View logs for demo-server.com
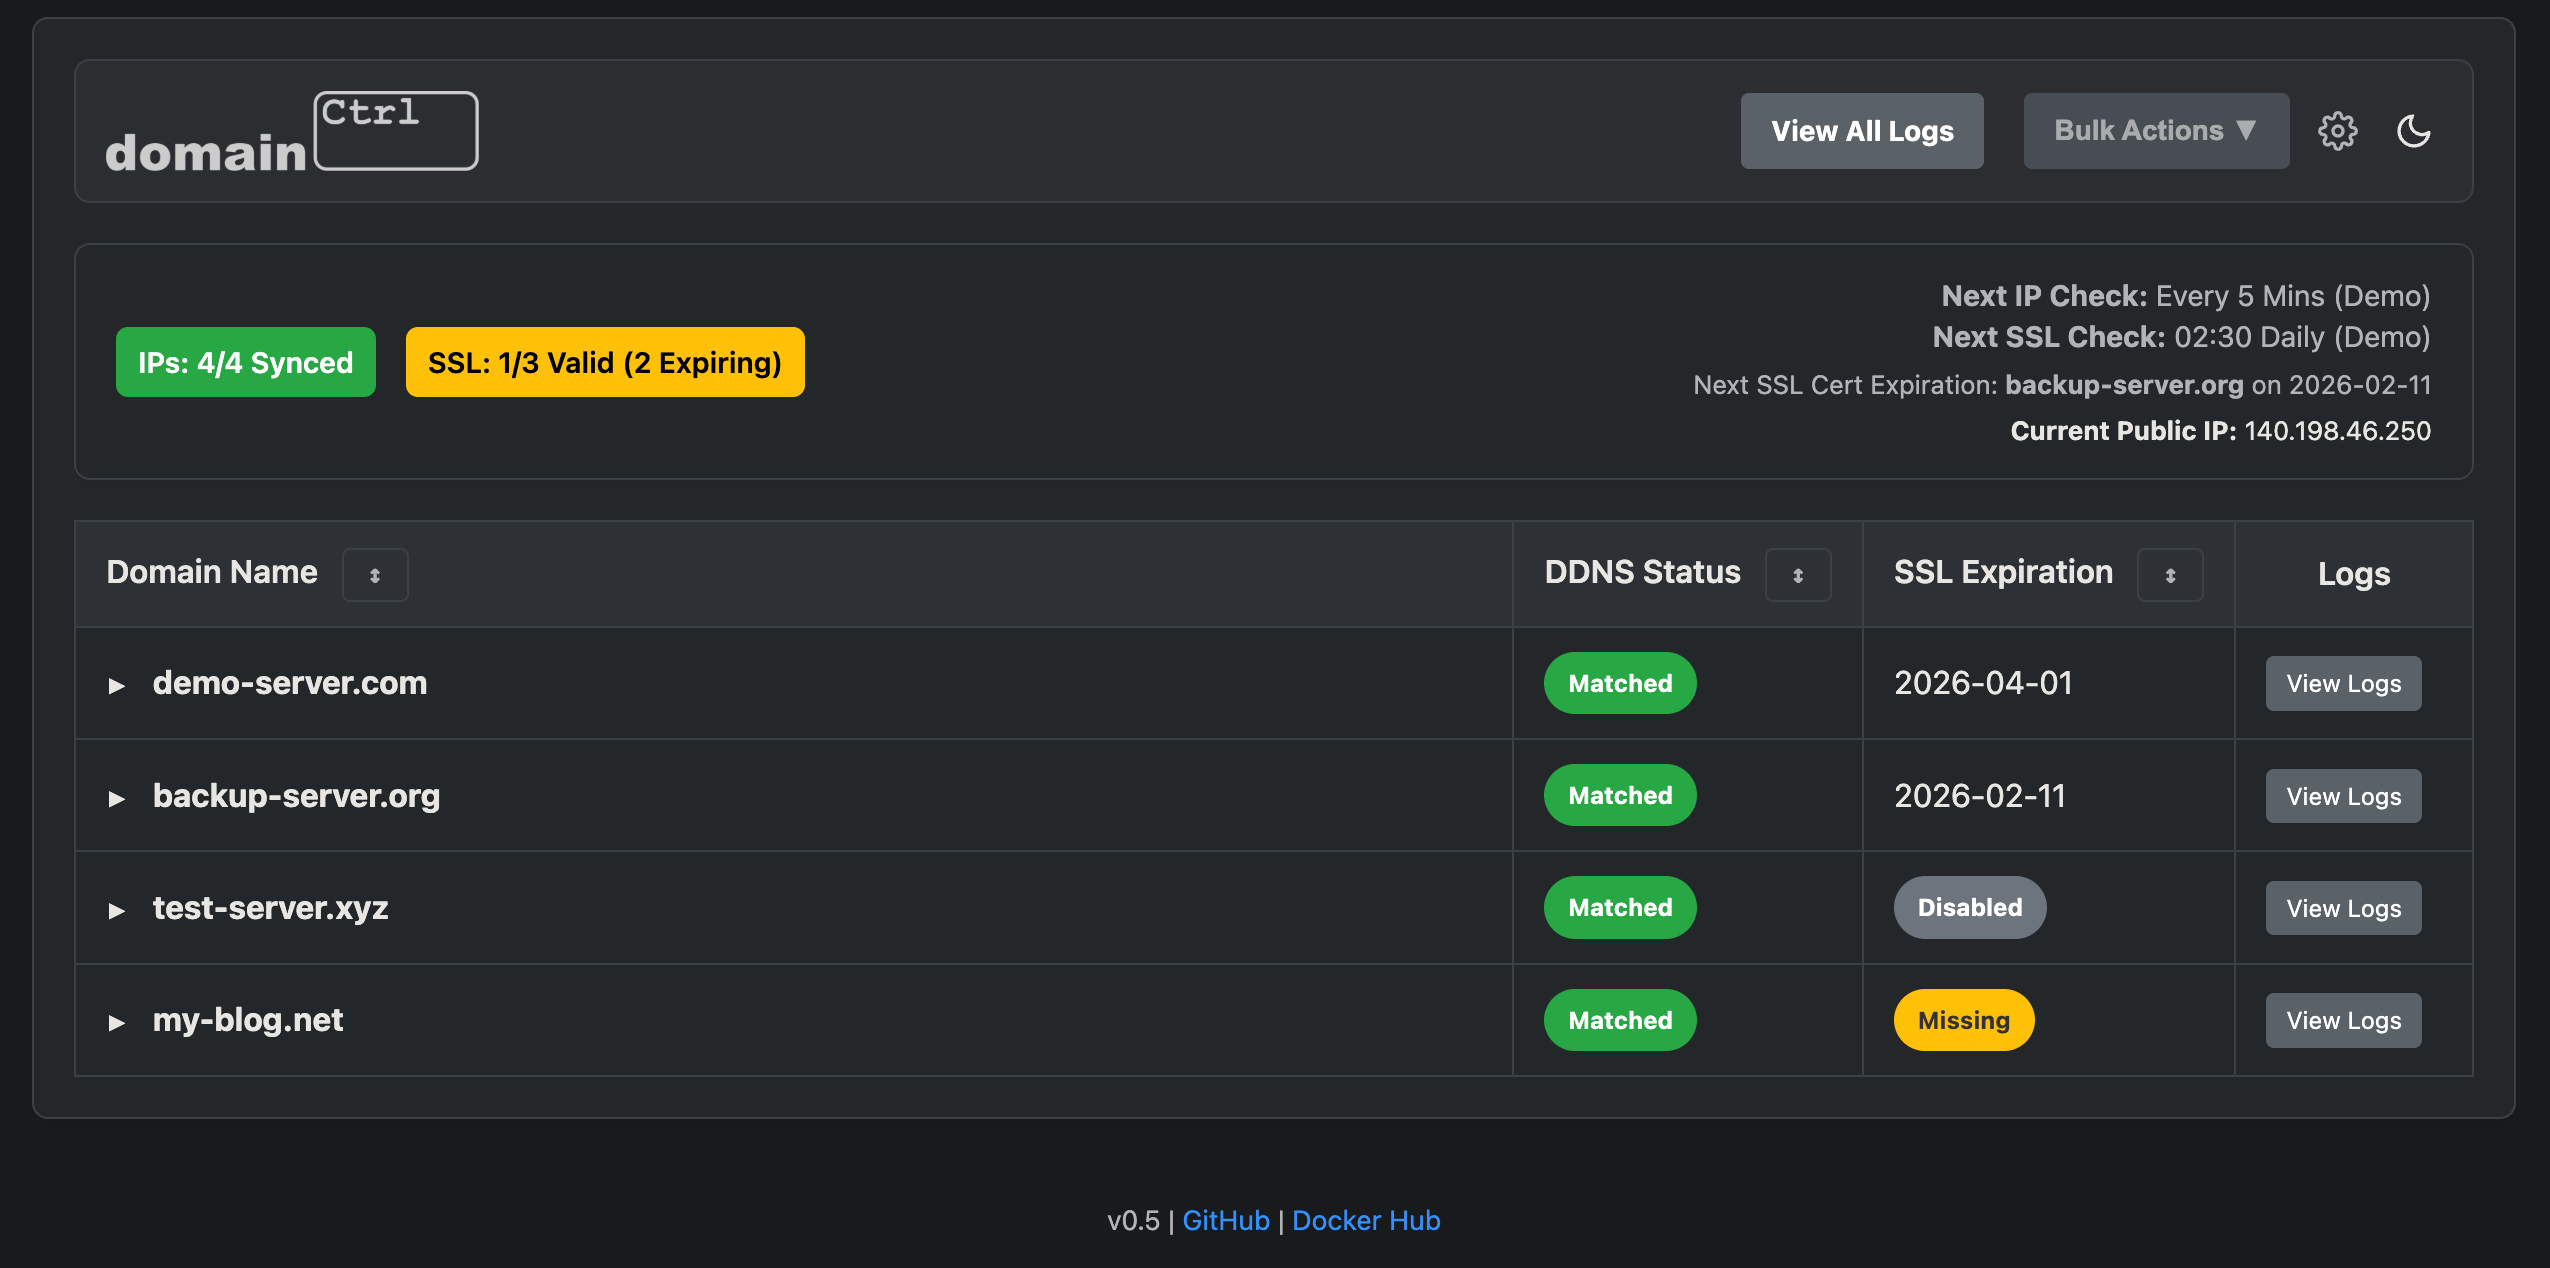Image resolution: width=2550 pixels, height=1268 pixels. coord(2342,684)
